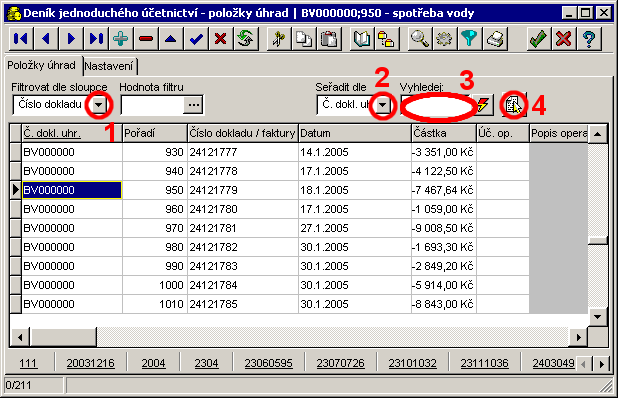Open the magnifier search icon in the toolbar
The image size is (618, 398).
[419, 39]
